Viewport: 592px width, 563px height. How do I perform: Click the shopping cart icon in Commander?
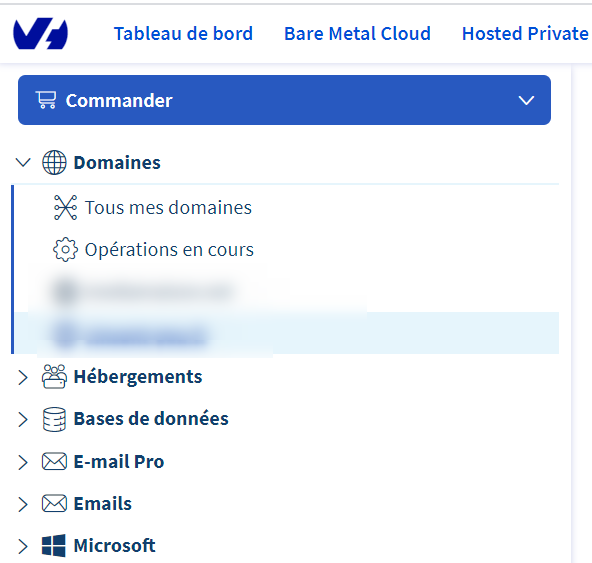point(46,100)
